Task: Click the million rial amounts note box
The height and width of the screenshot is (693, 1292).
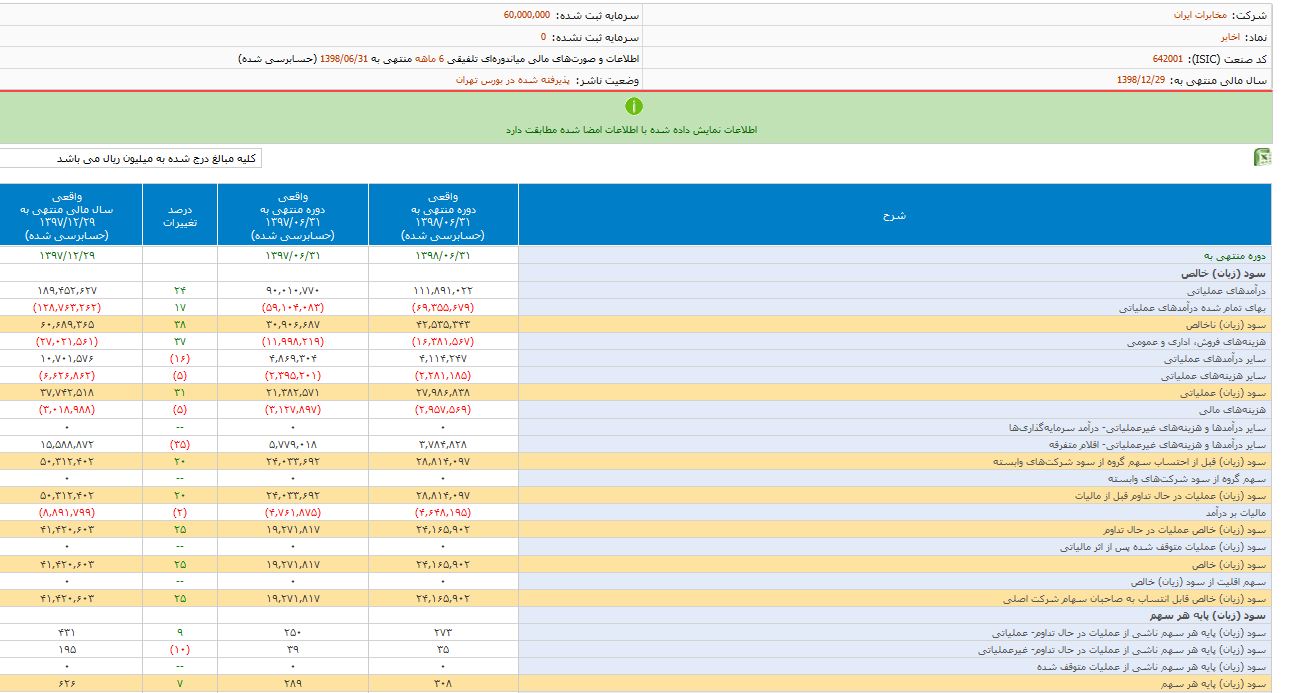Action: point(130,159)
